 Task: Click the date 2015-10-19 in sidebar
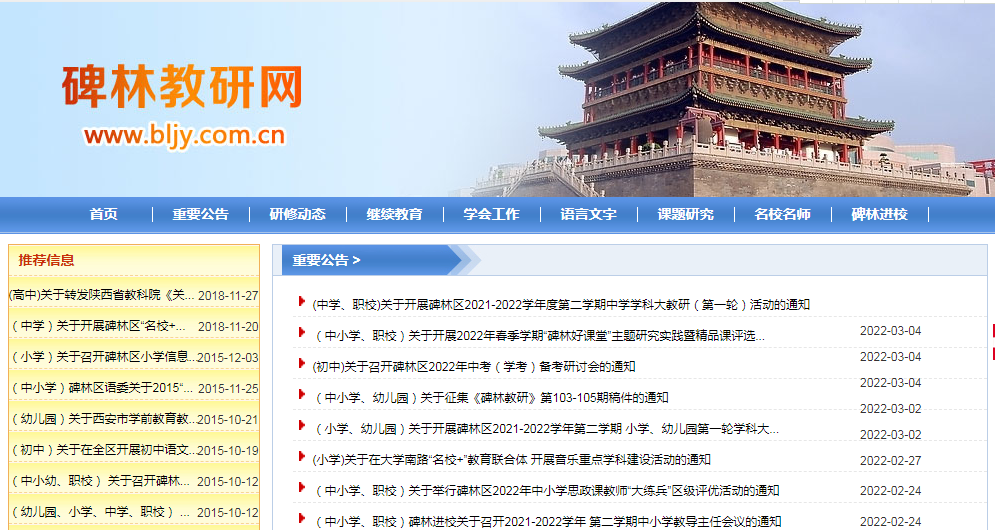point(228,451)
